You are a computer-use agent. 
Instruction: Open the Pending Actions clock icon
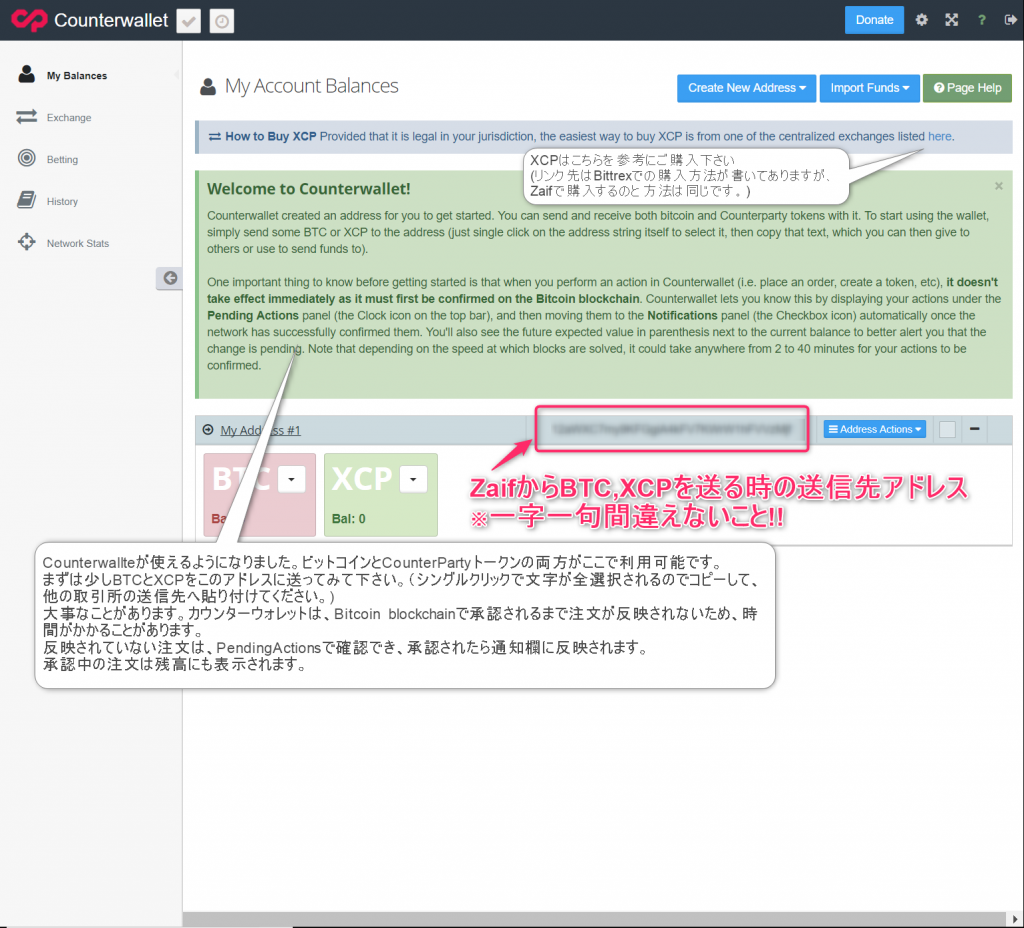pyautogui.click(x=221, y=20)
